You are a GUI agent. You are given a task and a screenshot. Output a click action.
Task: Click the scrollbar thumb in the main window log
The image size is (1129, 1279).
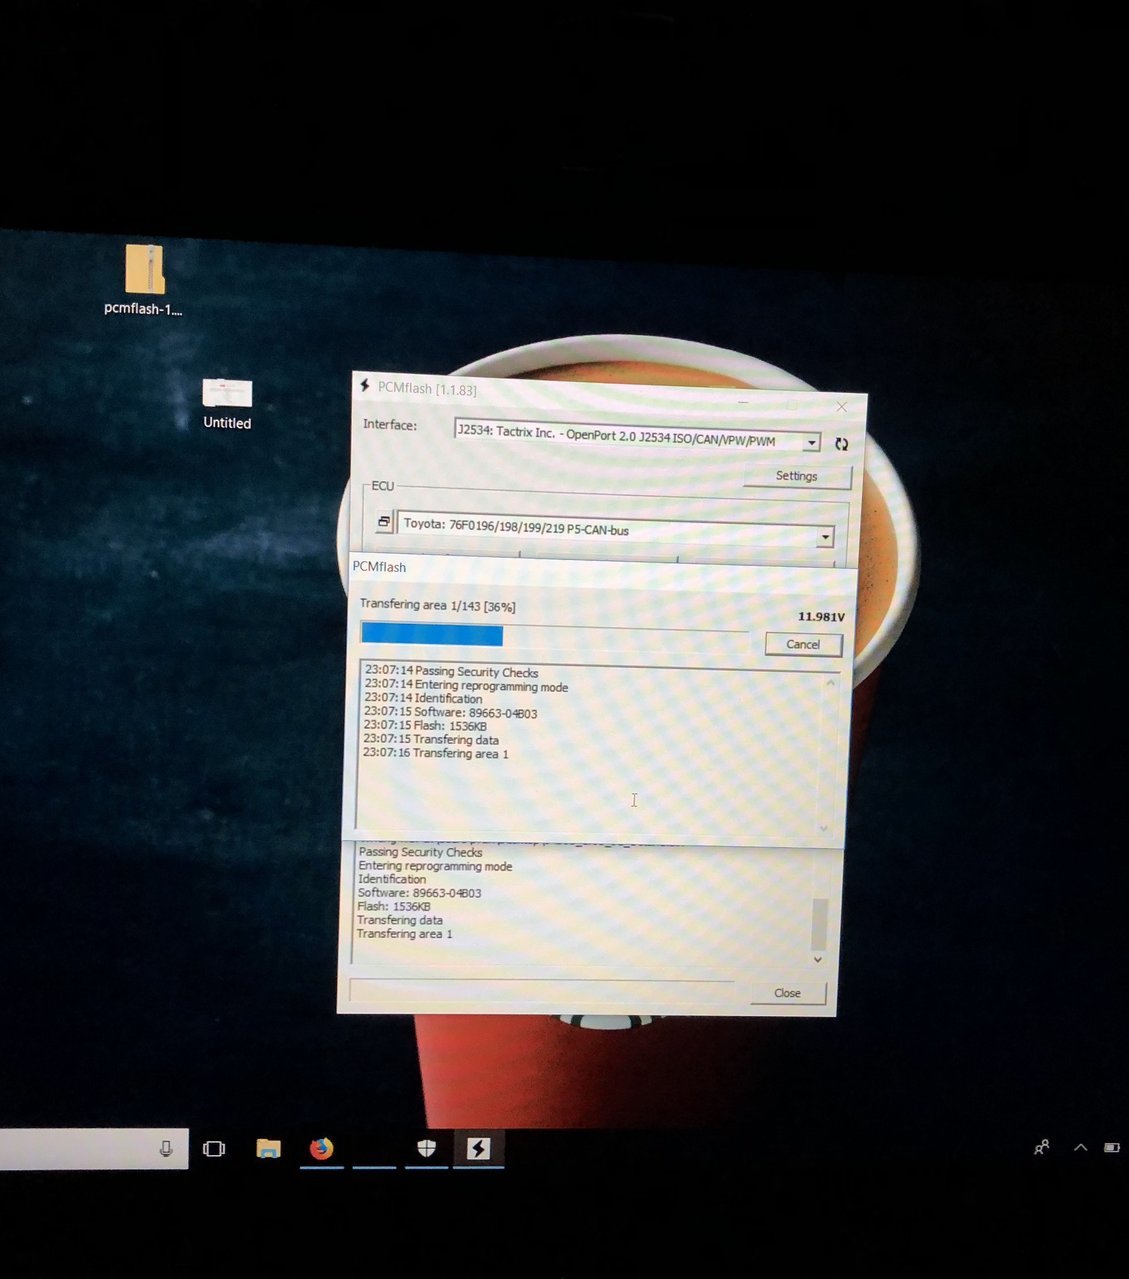pos(819,924)
